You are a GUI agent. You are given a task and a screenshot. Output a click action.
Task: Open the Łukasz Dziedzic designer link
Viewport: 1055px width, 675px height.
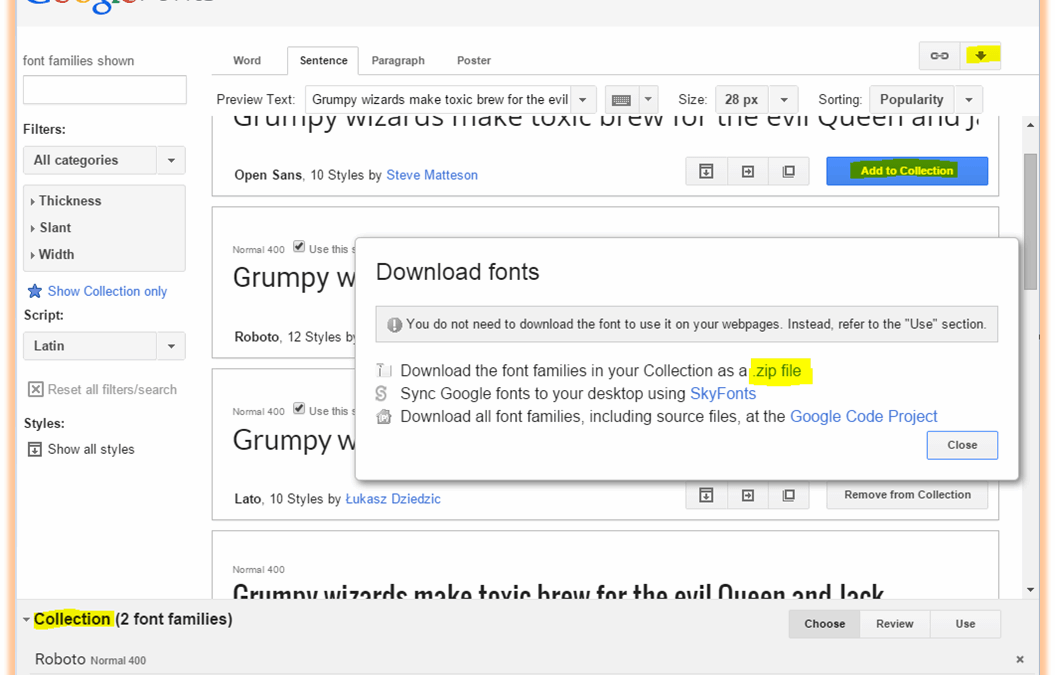click(x=393, y=499)
